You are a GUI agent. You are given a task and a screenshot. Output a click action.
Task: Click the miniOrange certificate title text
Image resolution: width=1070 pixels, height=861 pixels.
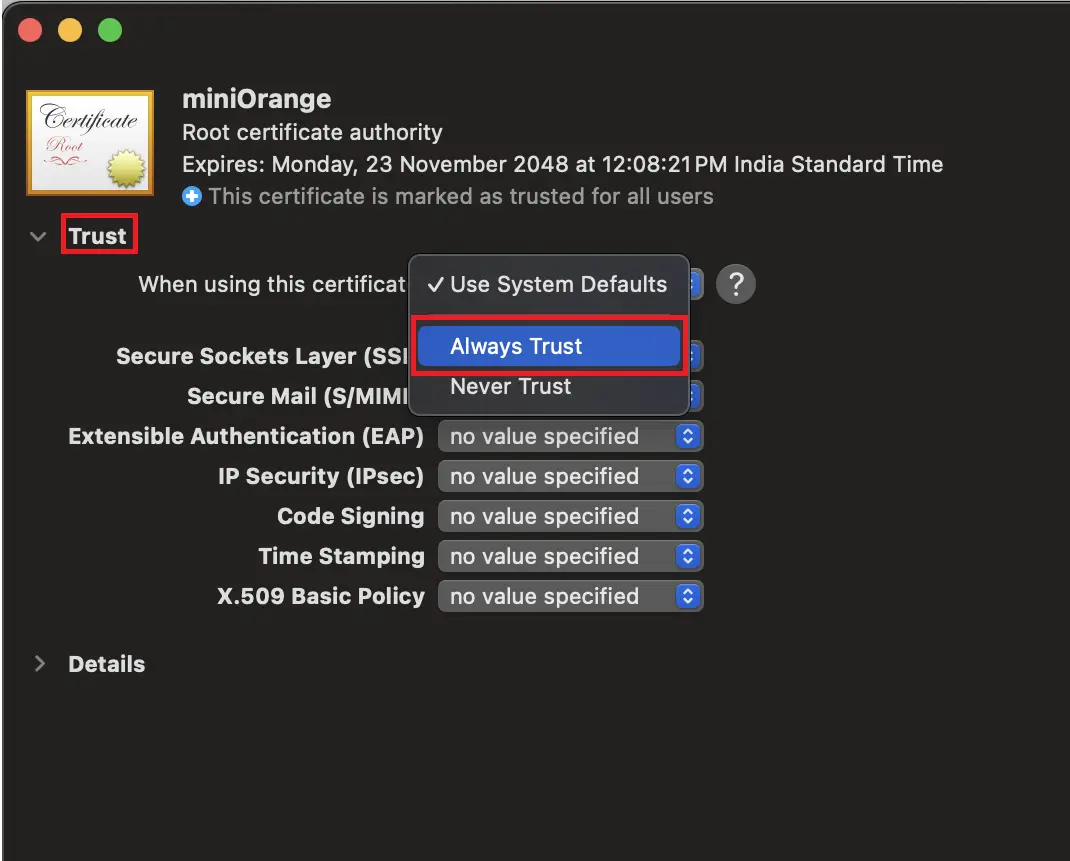point(256,99)
